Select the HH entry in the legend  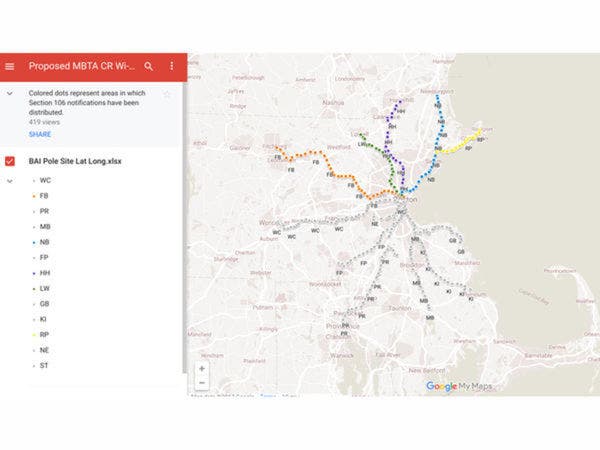click(45, 272)
